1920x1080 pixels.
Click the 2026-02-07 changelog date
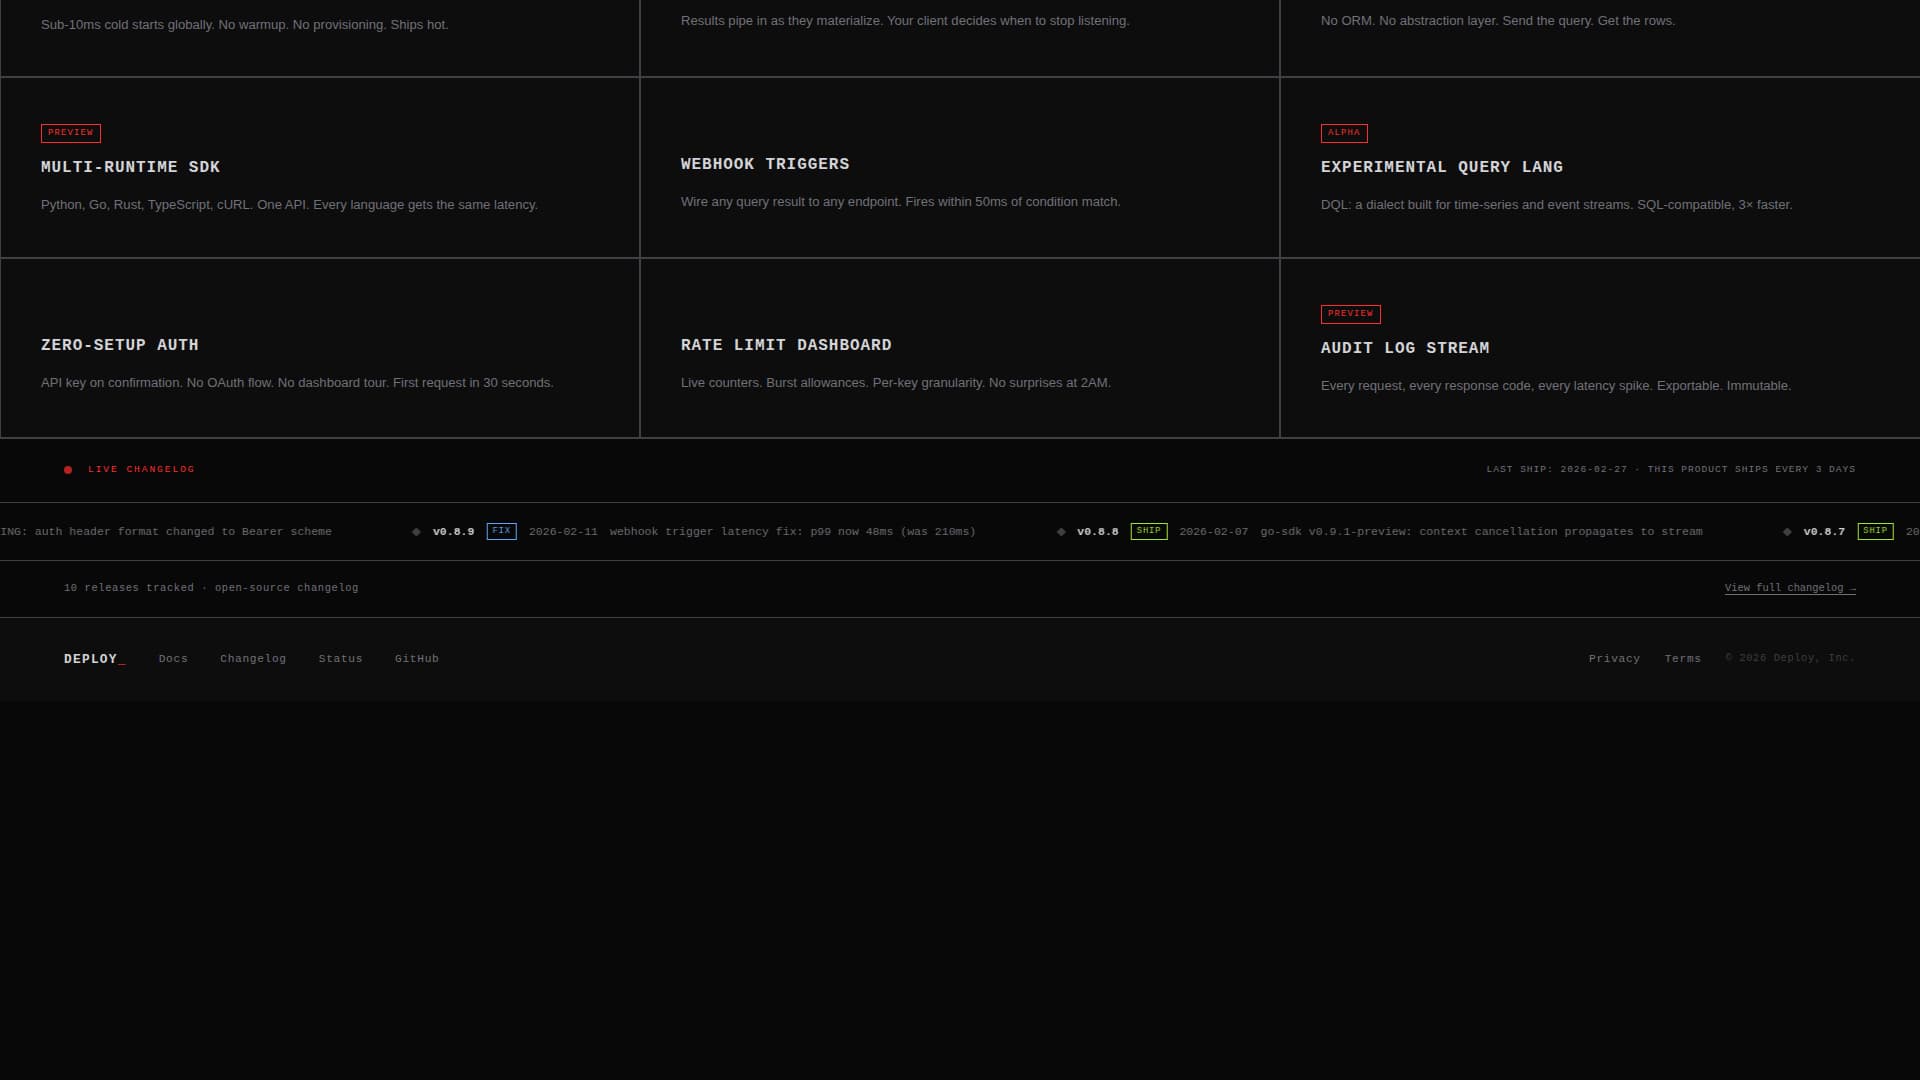[x=1213, y=532]
